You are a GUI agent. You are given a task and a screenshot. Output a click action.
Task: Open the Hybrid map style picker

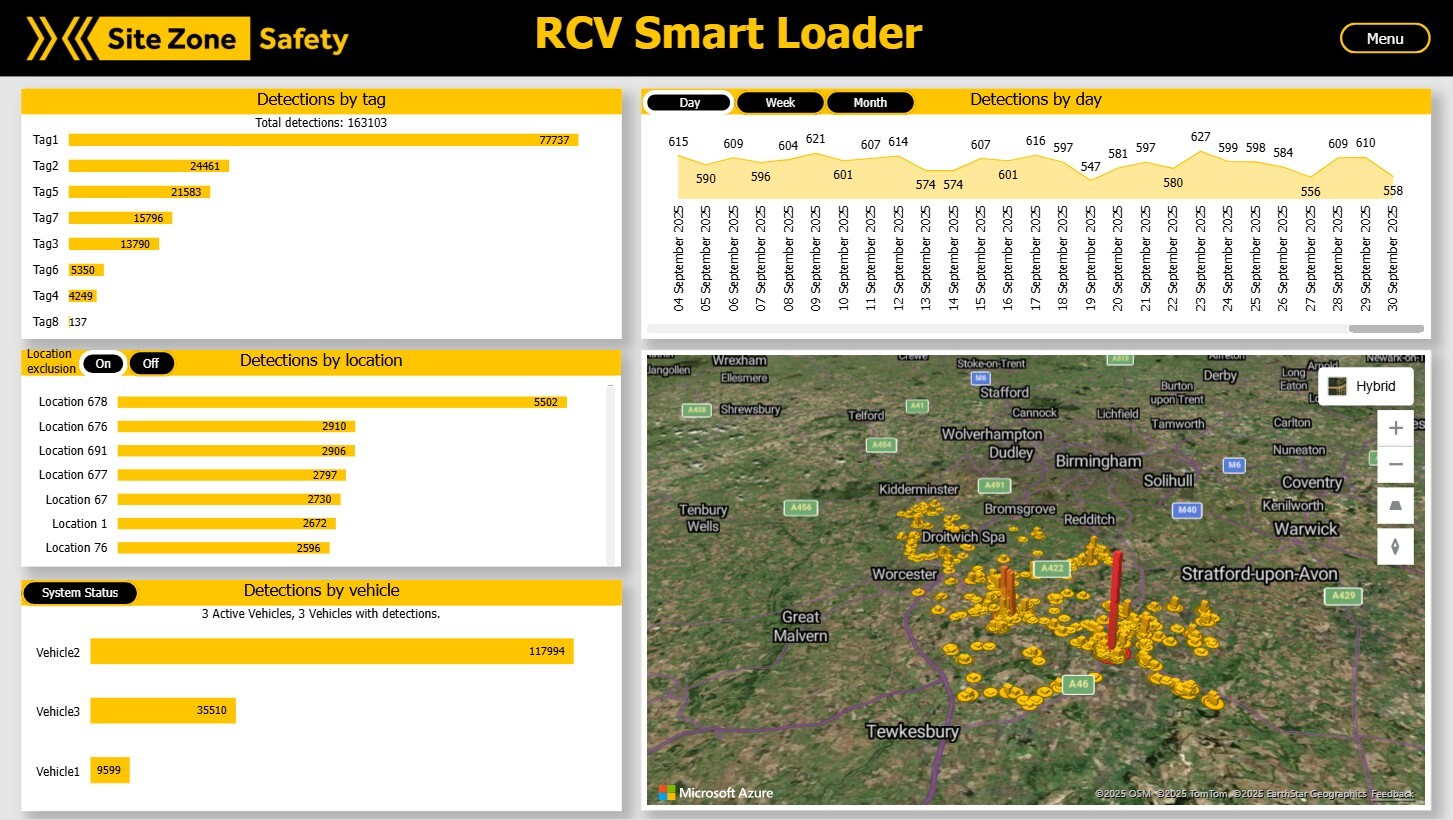tap(1365, 386)
